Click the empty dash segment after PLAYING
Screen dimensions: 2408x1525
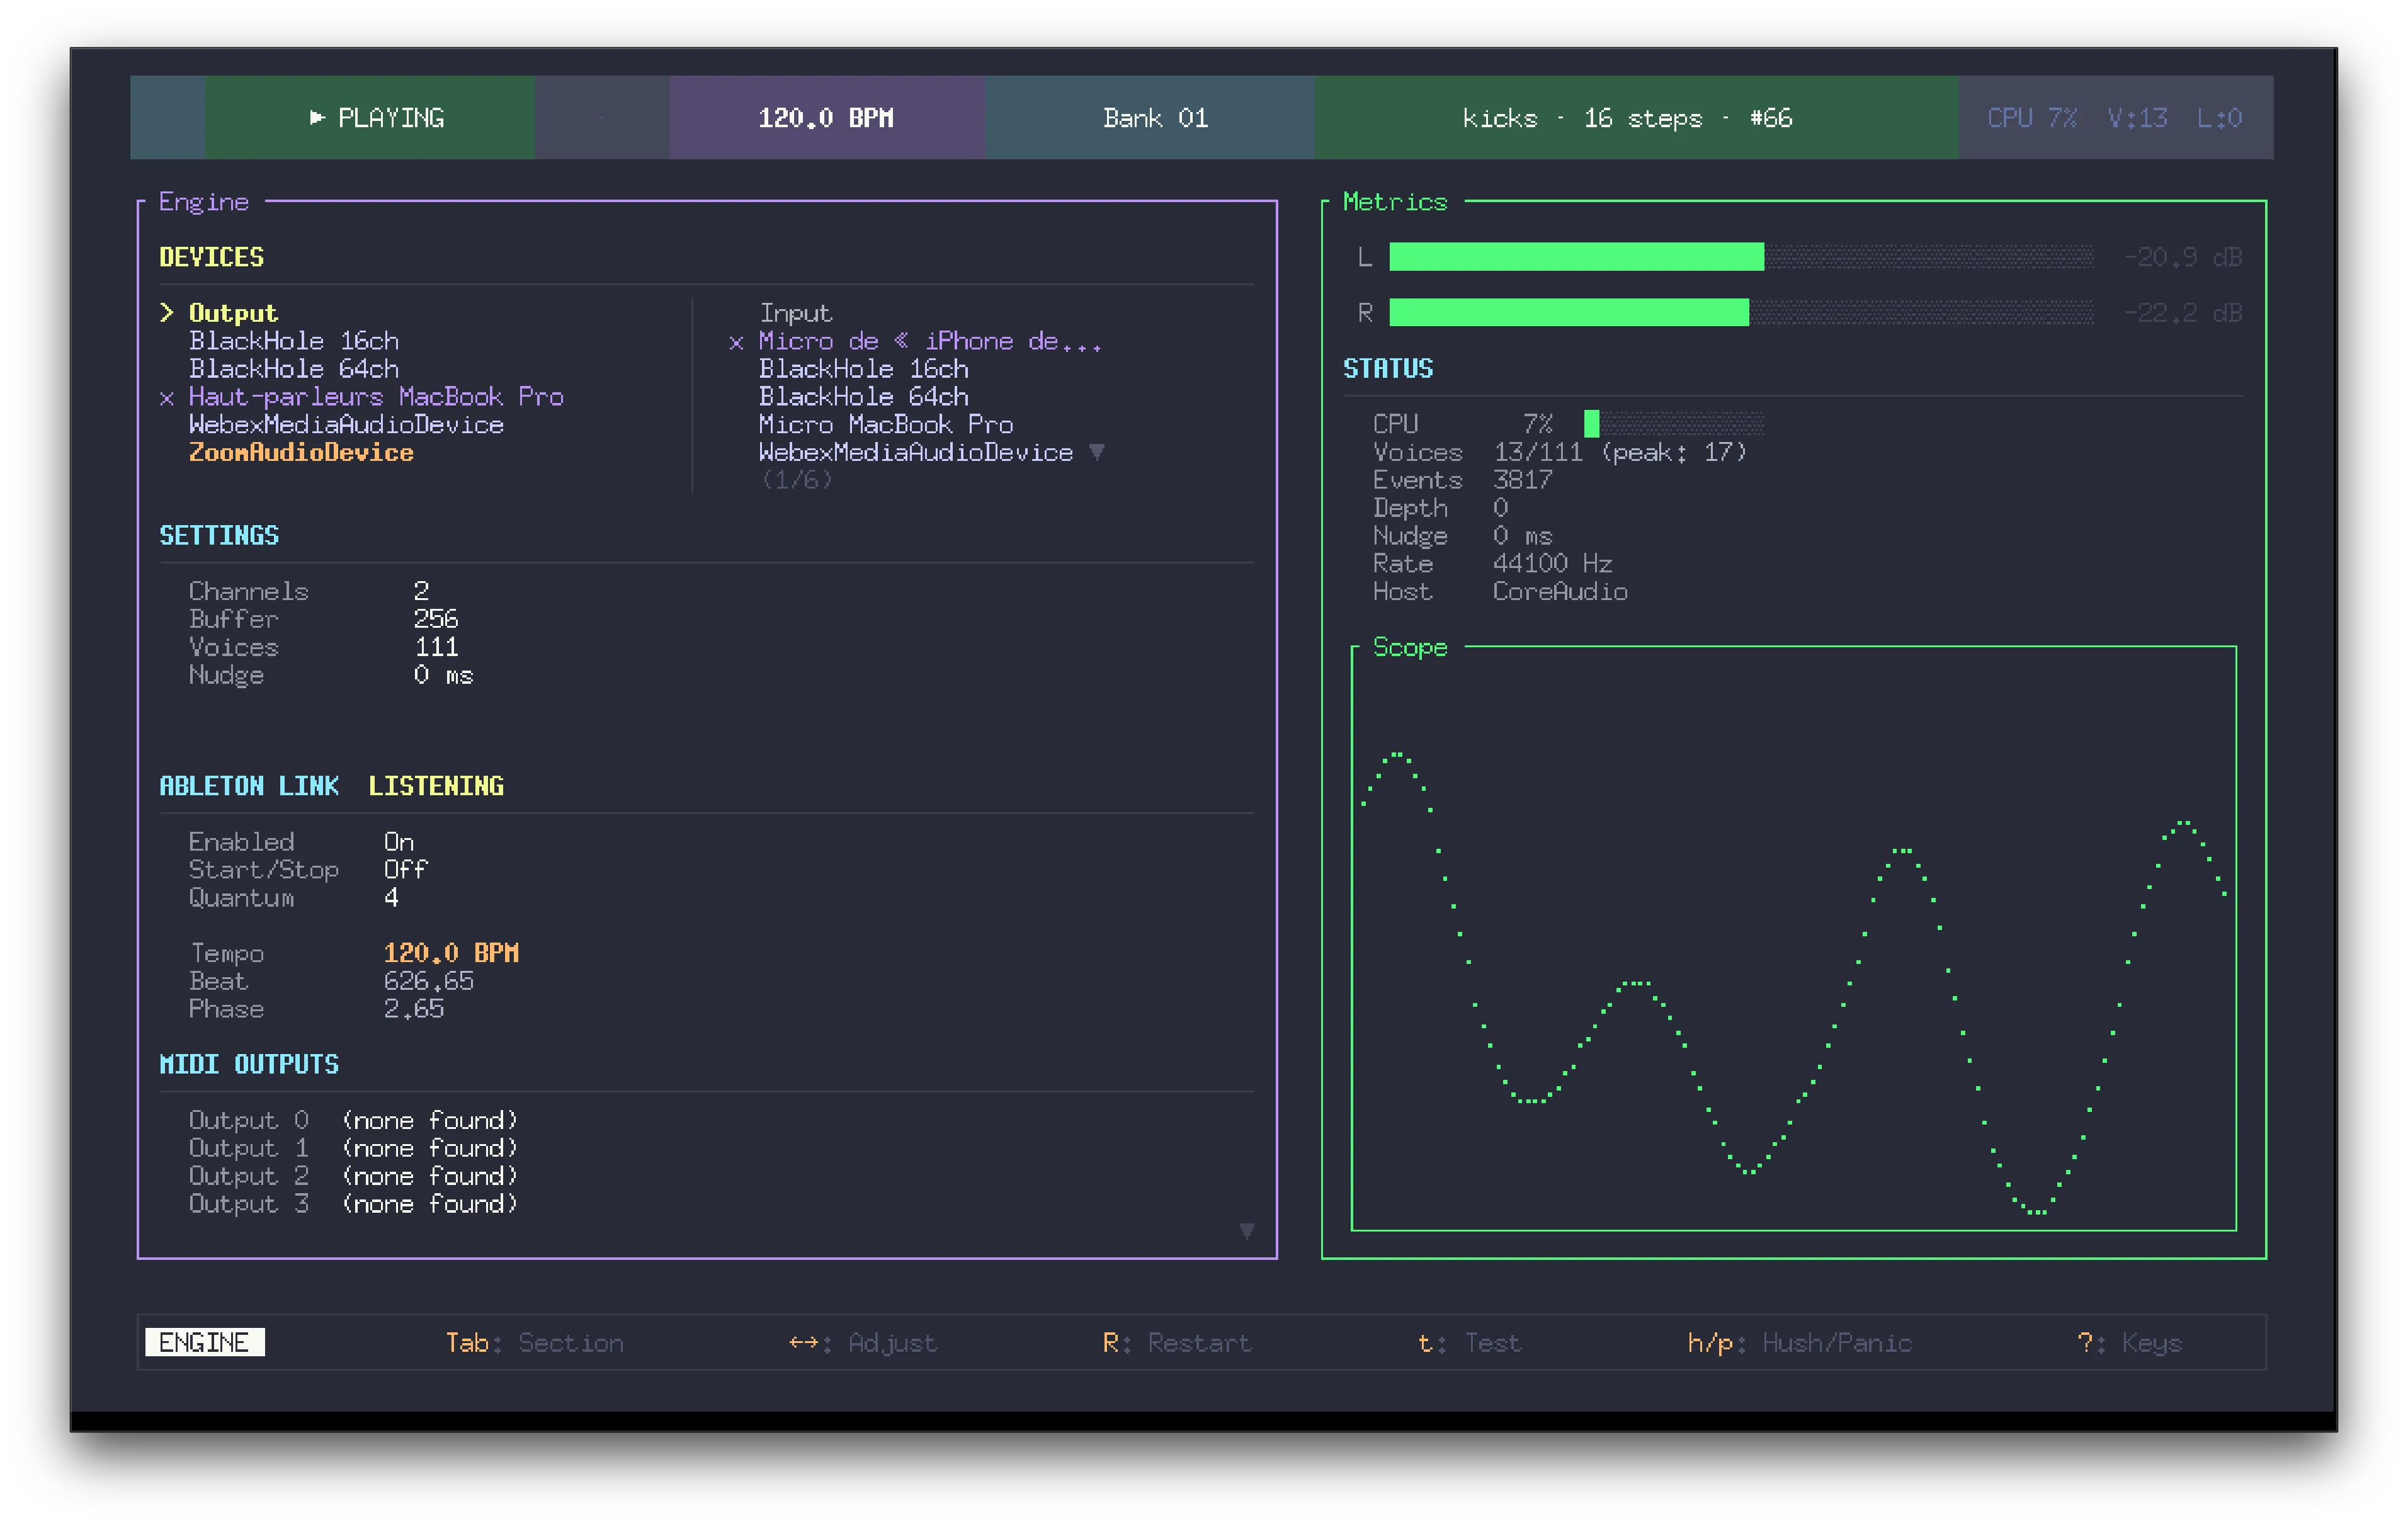[x=602, y=118]
